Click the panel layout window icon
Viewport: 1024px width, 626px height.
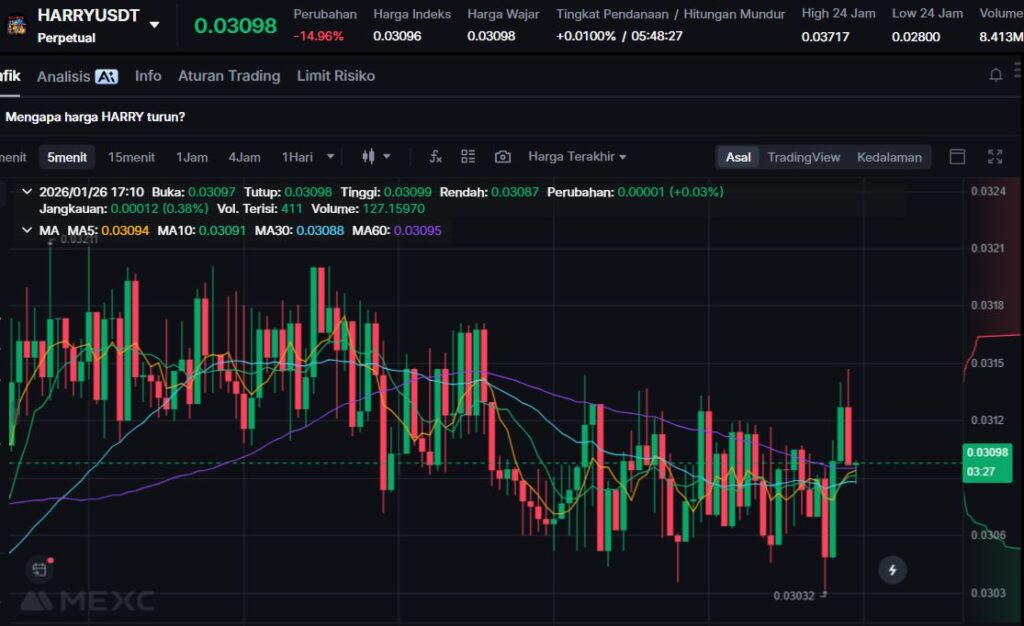pyautogui.click(x=957, y=157)
